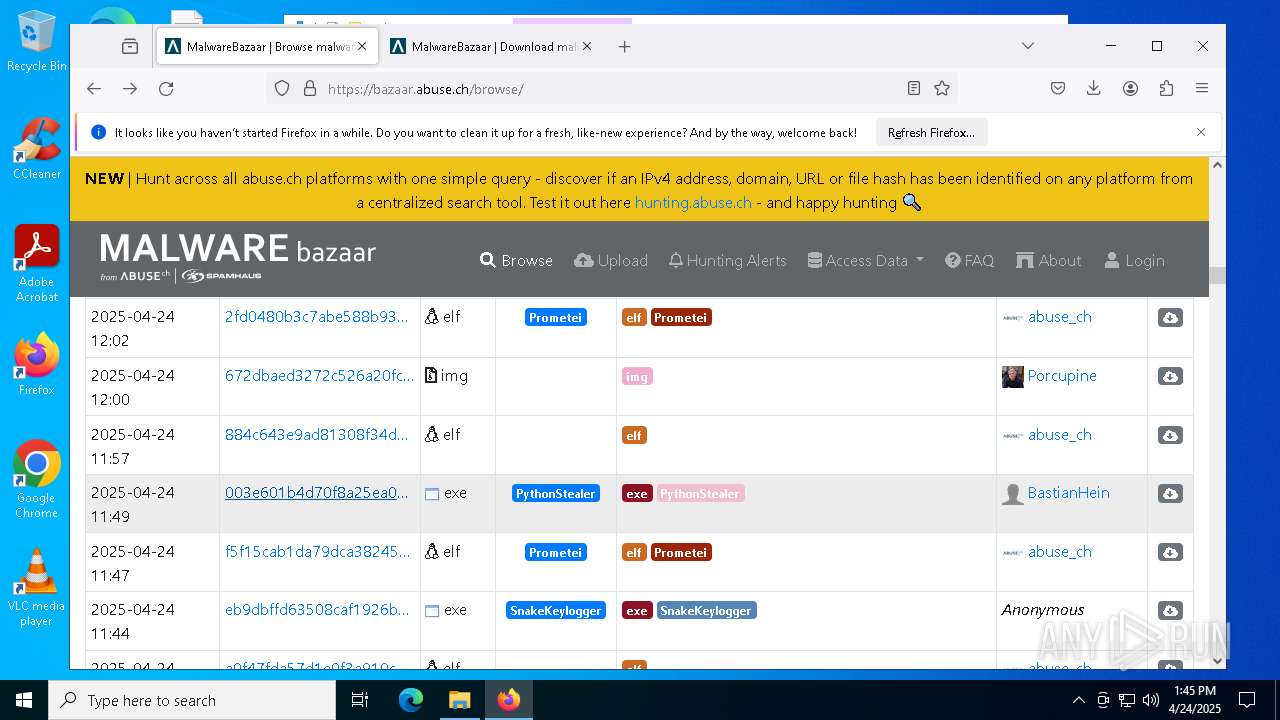Open reporter Porcupine profile link

pos(1062,375)
